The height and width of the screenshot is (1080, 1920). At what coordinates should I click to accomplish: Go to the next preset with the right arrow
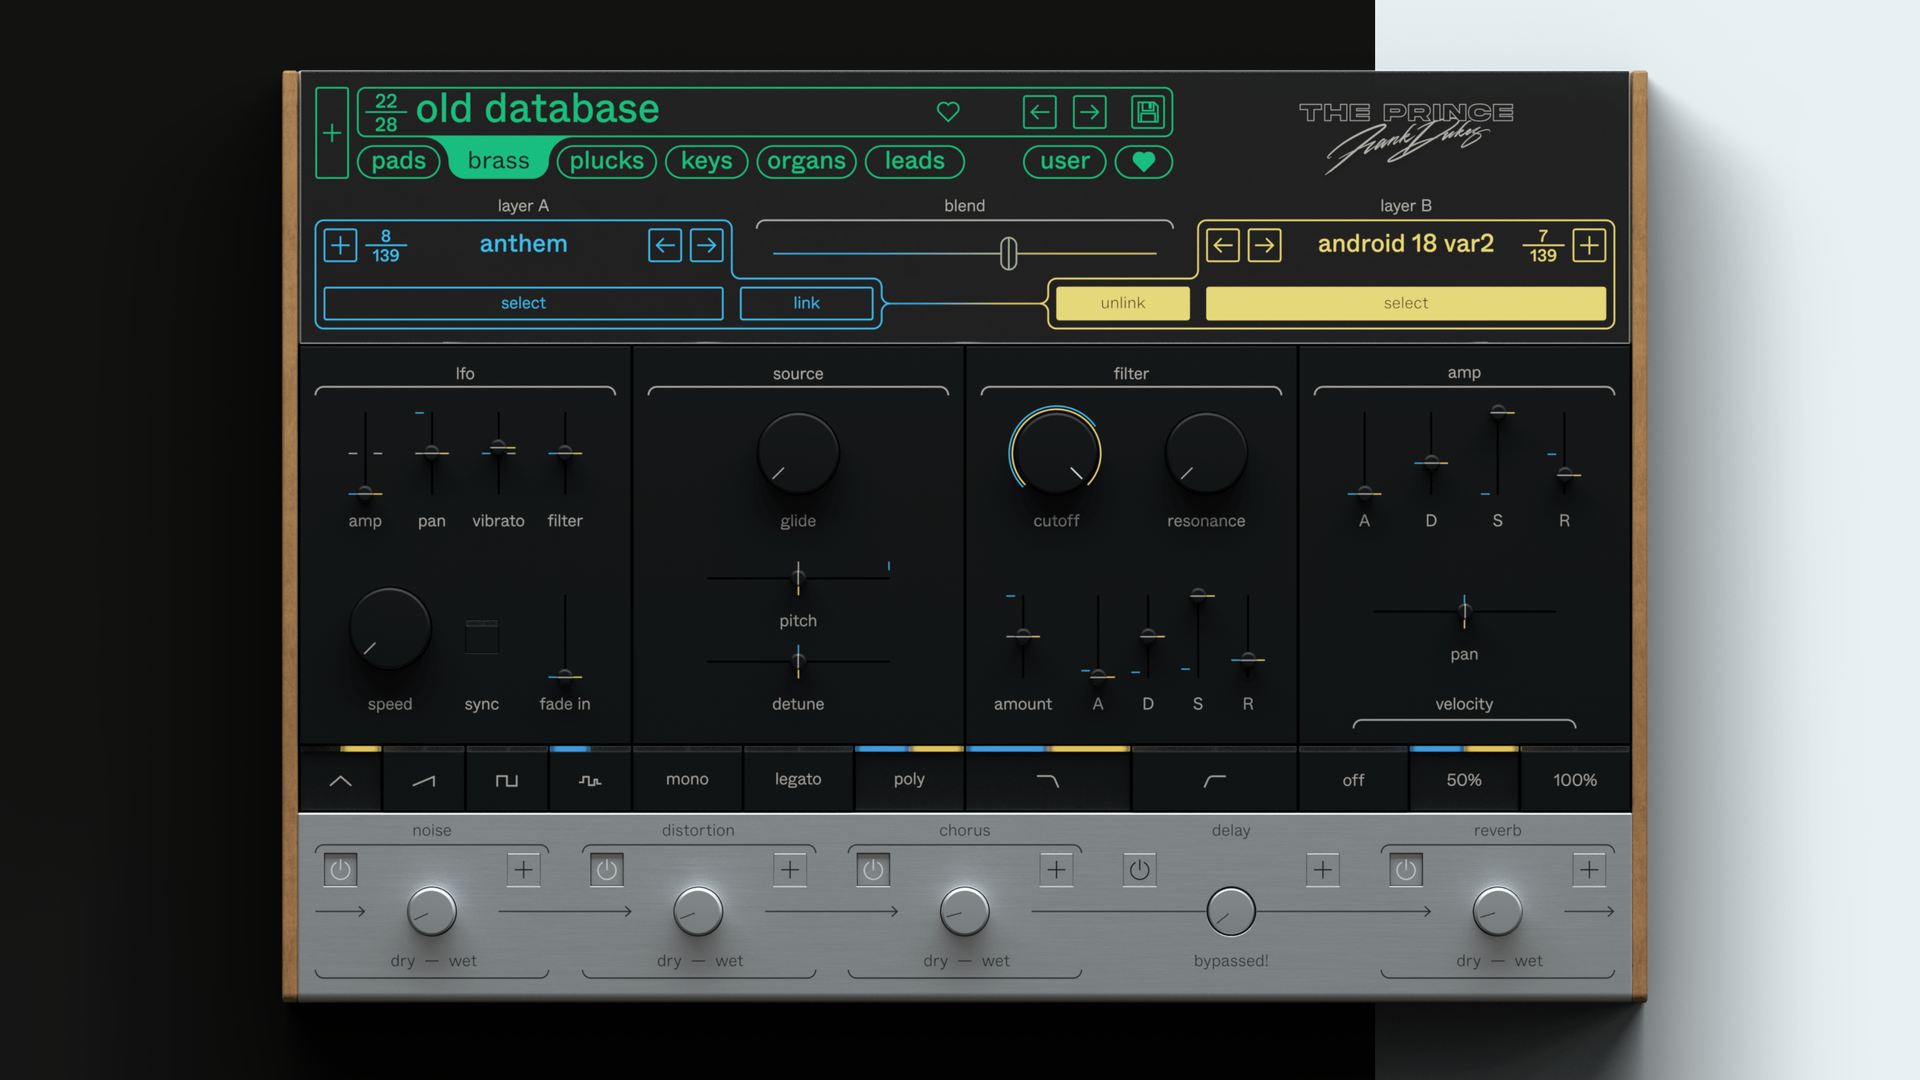[x=1090, y=112]
